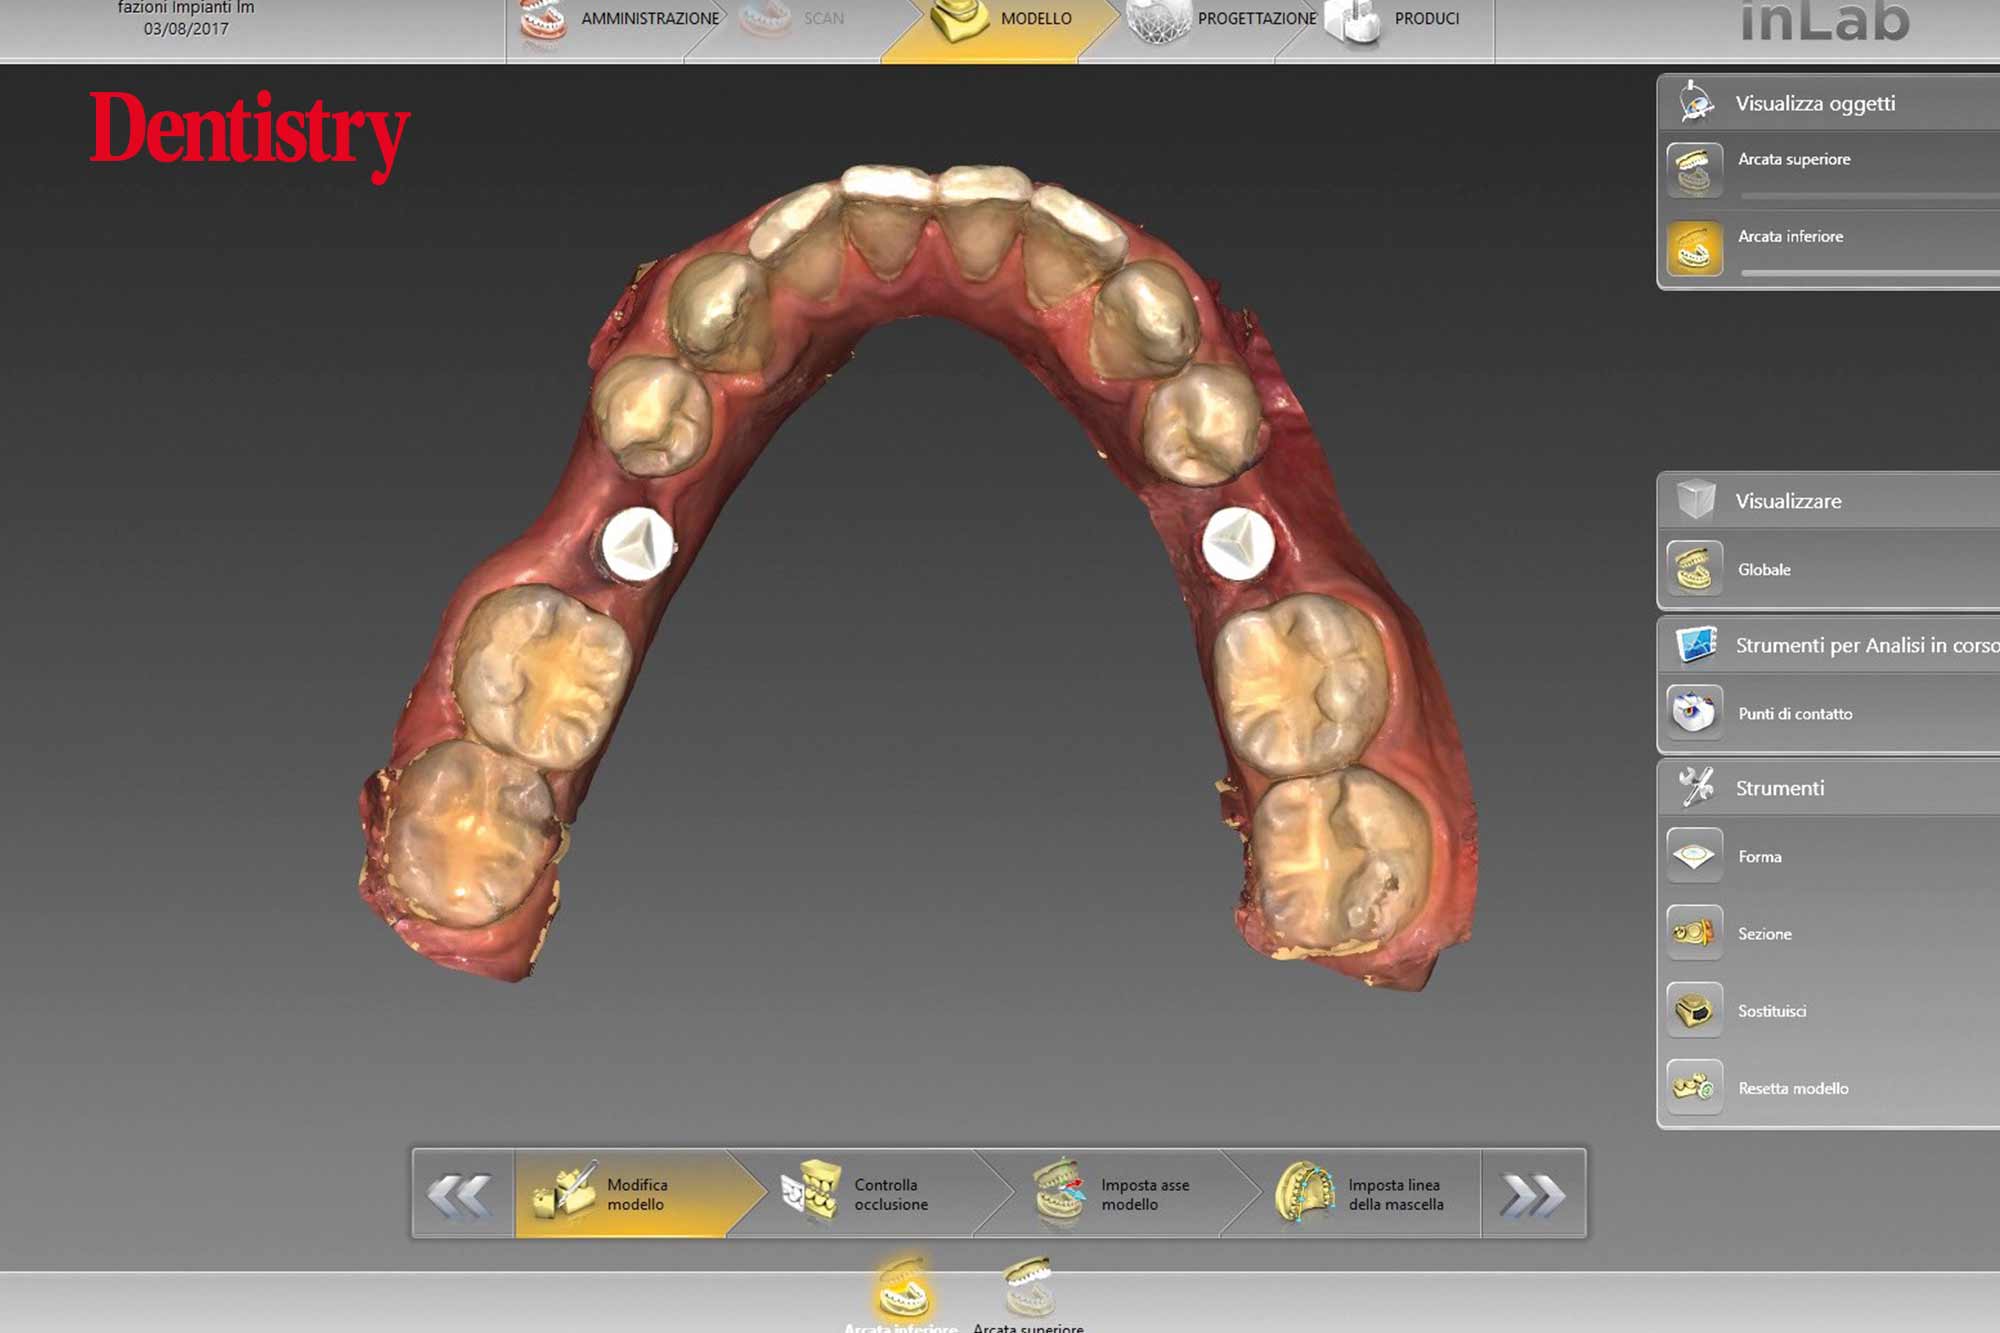Select the bottom Arcata superiore jaw icon
Image resolution: width=2000 pixels, height=1333 pixels.
pyautogui.click(x=1028, y=1288)
